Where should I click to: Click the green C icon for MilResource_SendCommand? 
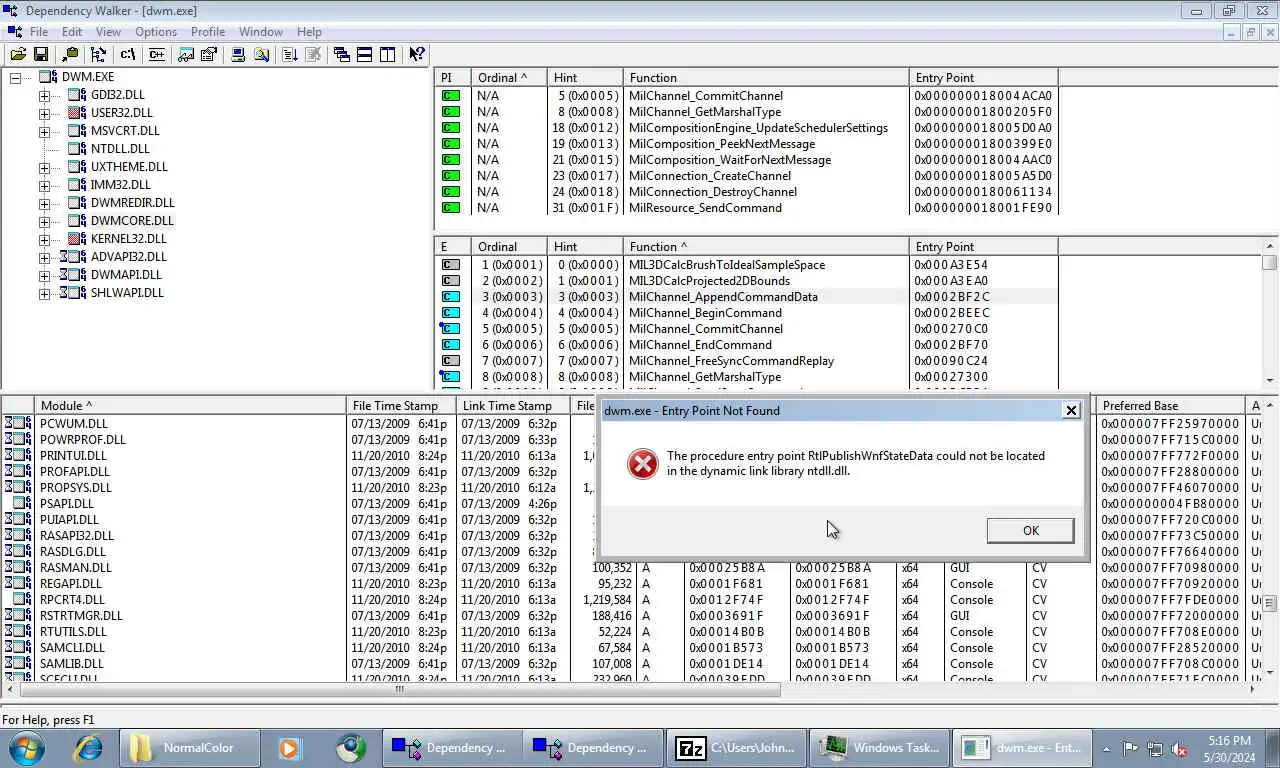coord(451,208)
